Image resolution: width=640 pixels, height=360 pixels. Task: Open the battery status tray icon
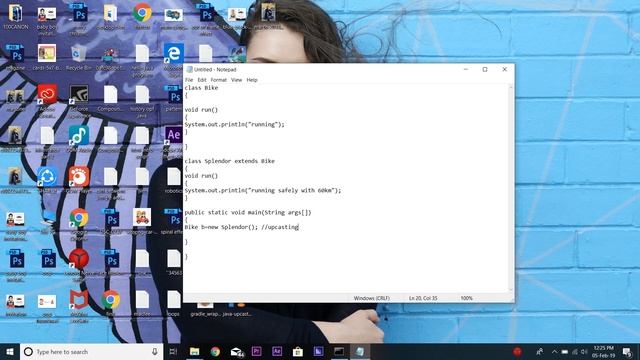[x=564, y=351]
